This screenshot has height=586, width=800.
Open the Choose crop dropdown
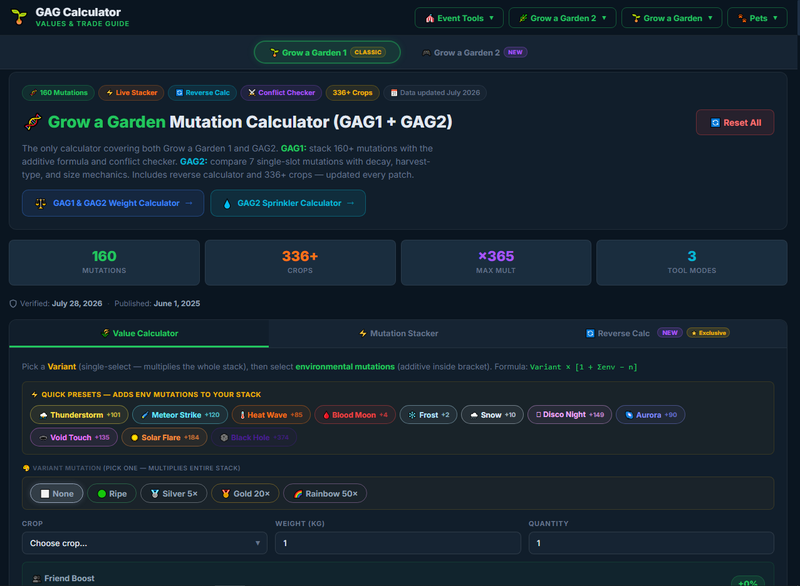(x=144, y=543)
